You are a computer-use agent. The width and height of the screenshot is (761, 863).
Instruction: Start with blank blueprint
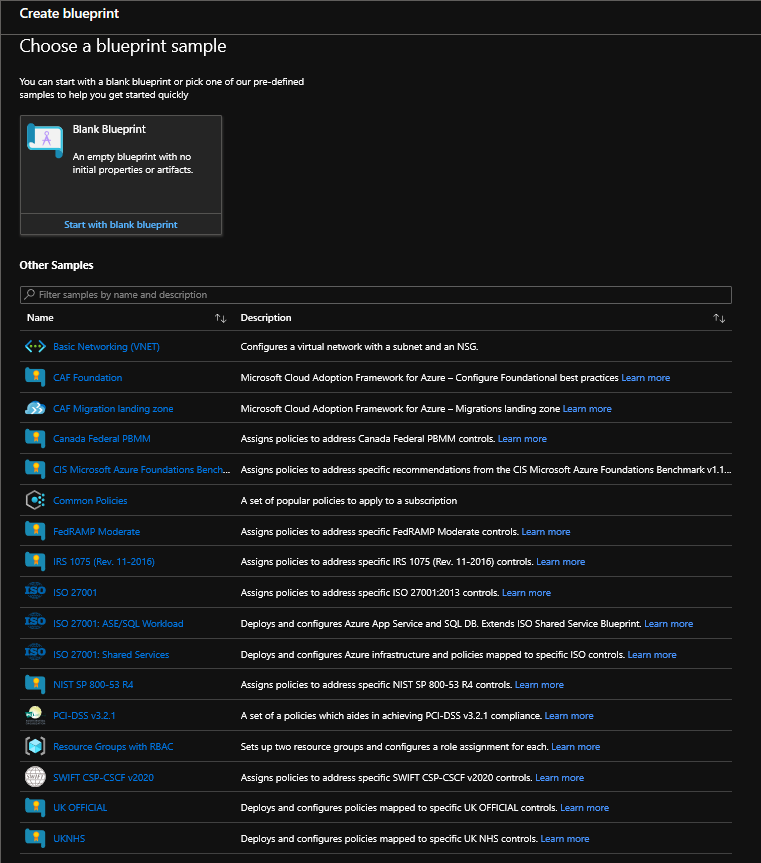coord(121,225)
